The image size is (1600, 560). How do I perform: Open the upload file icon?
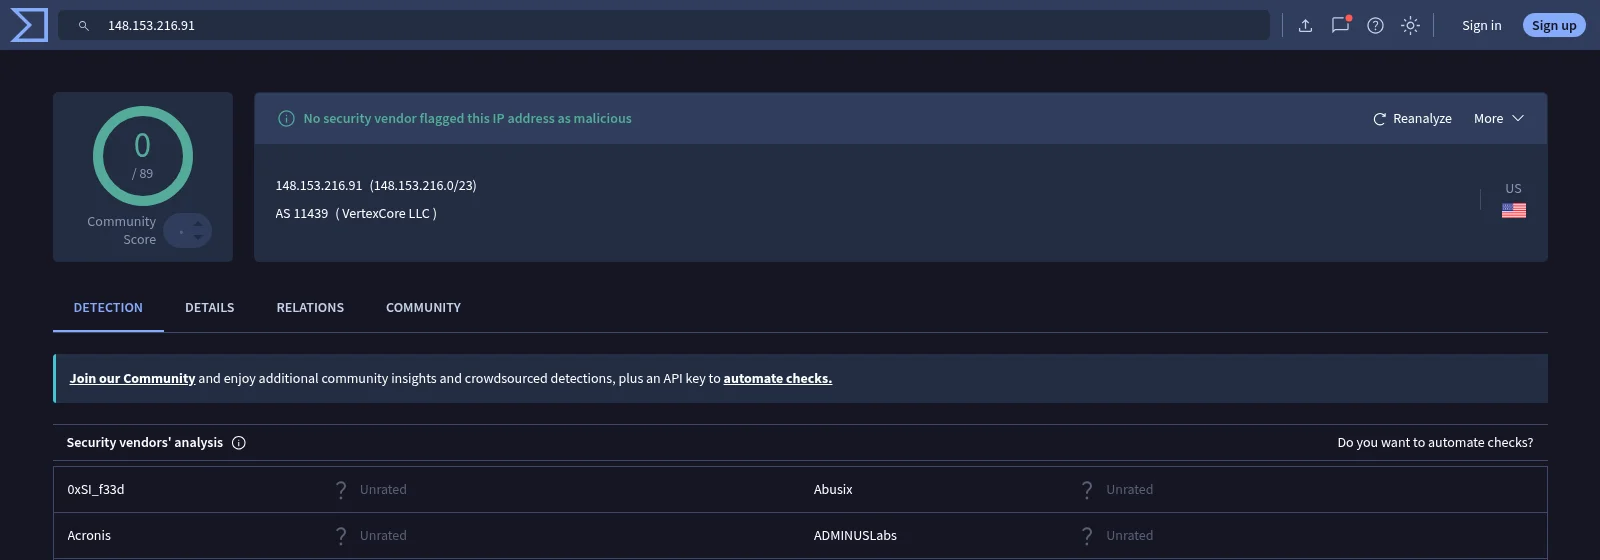(1305, 26)
